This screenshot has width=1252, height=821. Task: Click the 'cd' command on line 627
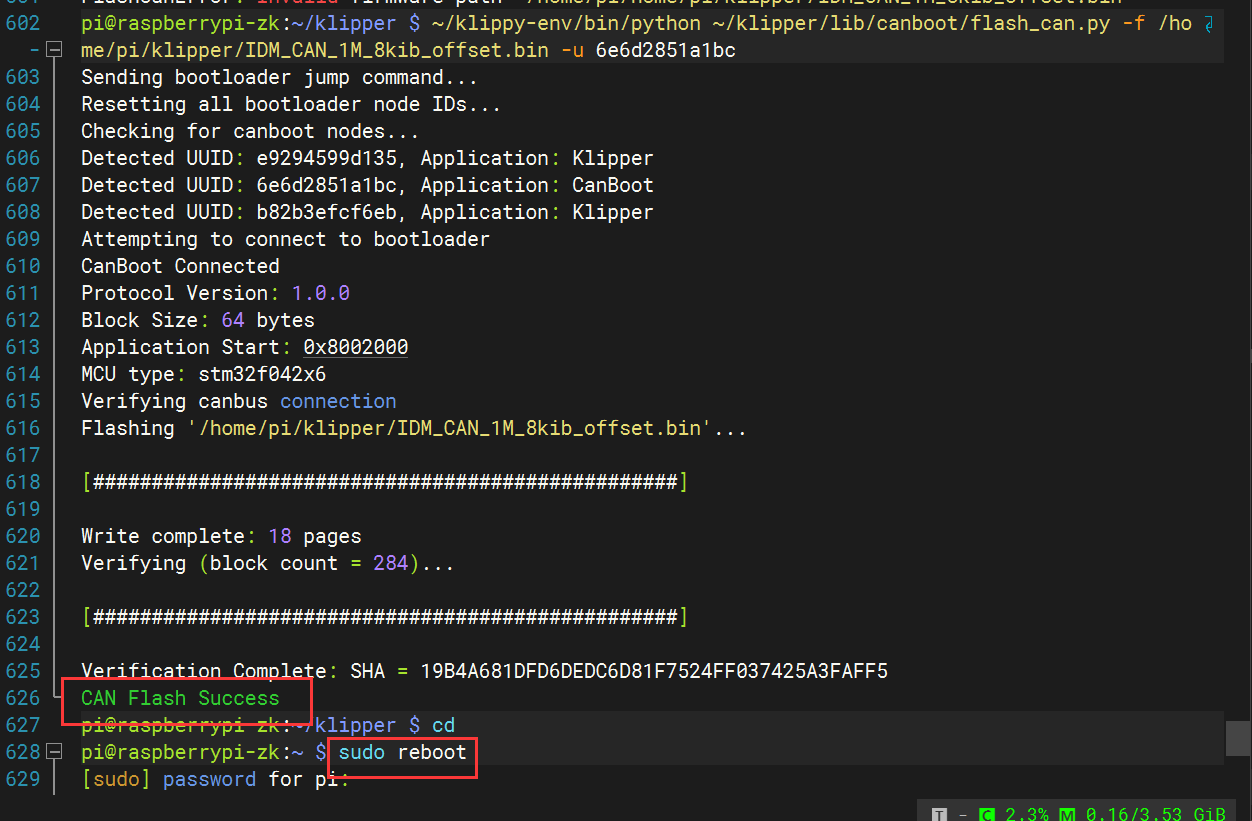point(444,725)
